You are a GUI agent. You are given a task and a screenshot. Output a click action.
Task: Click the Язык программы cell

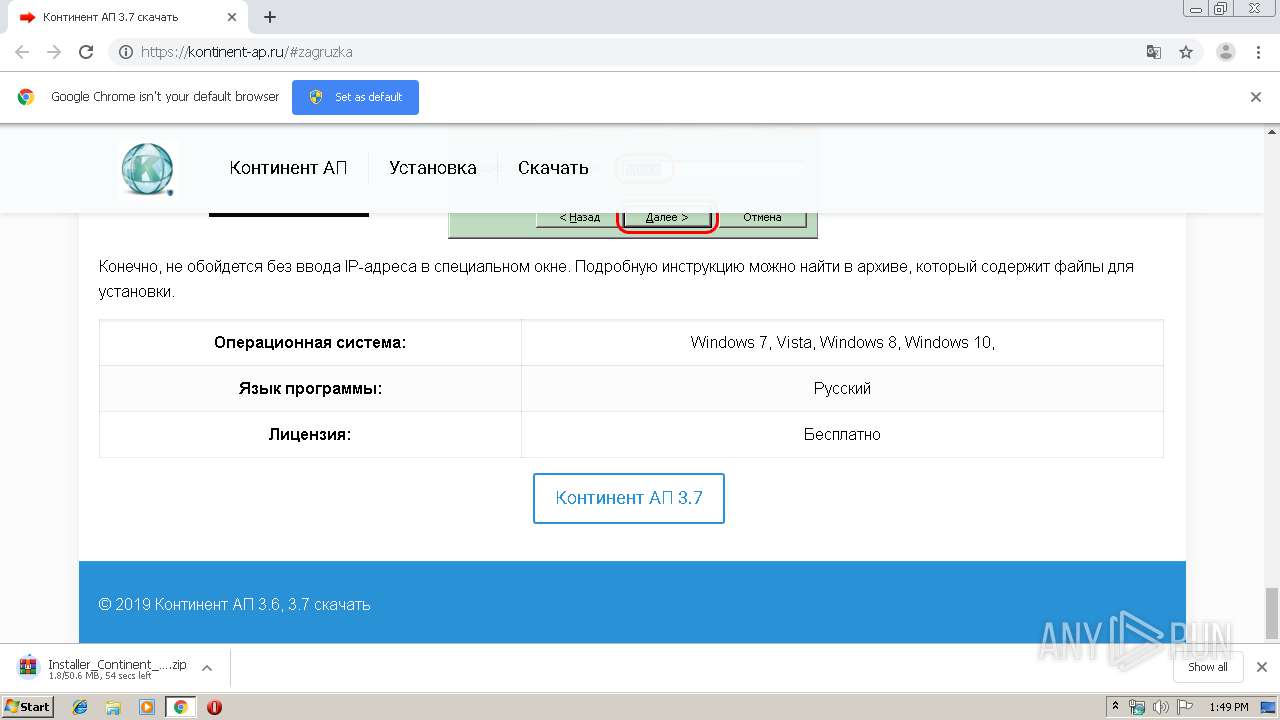click(x=310, y=388)
